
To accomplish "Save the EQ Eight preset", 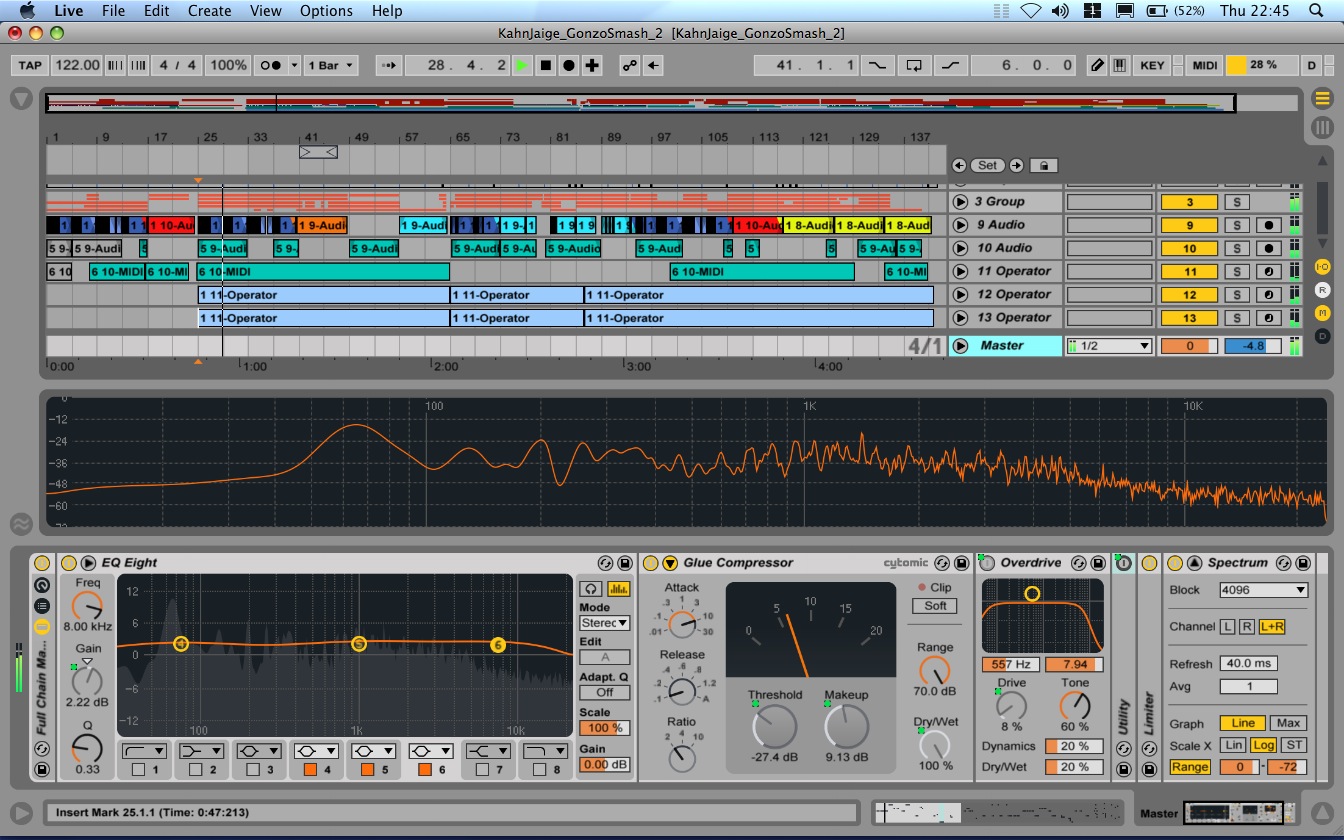I will click(625, 563).
